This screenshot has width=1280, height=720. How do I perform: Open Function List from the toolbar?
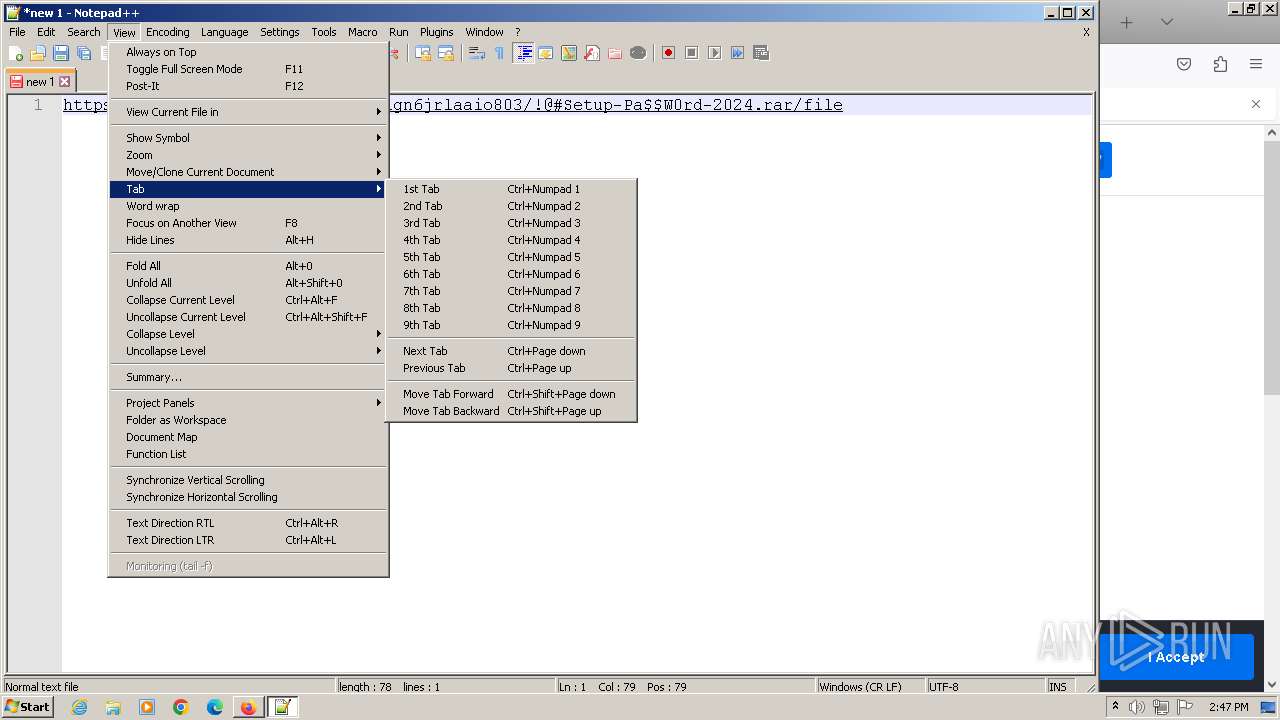click(x=592, y=53)
